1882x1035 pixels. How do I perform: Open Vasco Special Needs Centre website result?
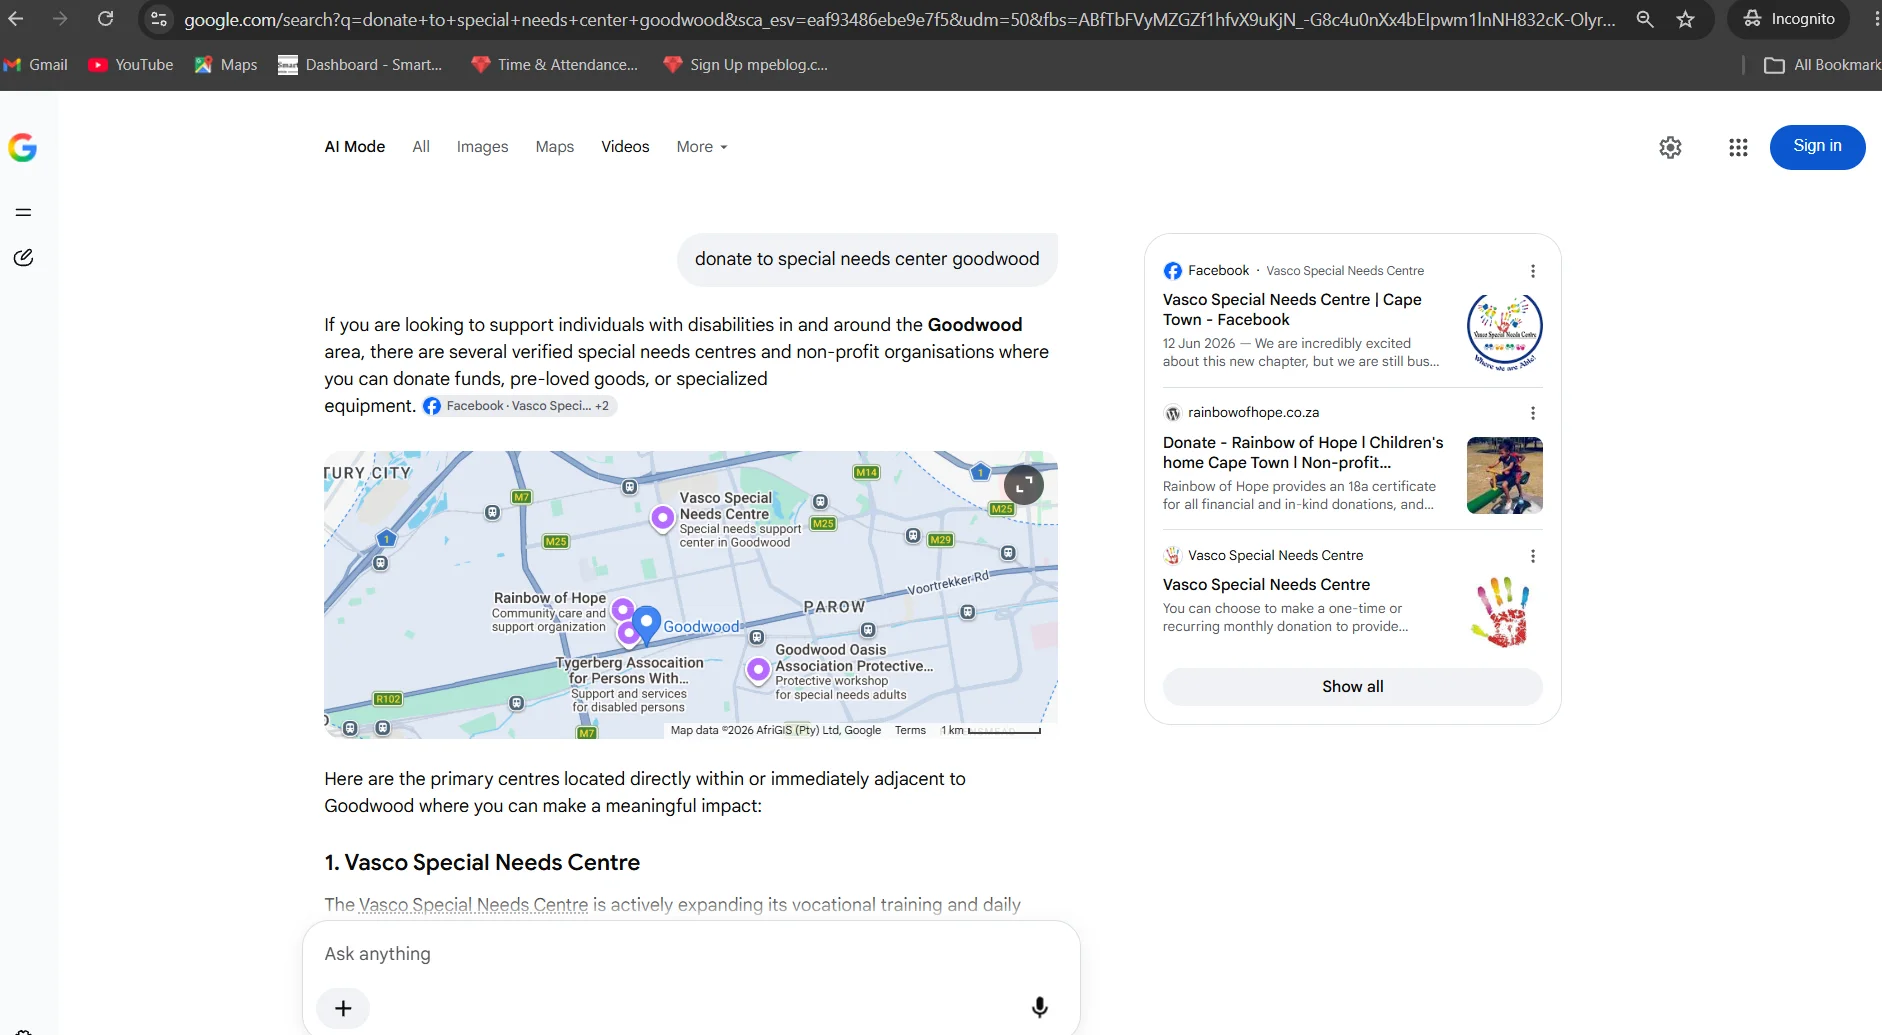click(x=1266, y=584)
